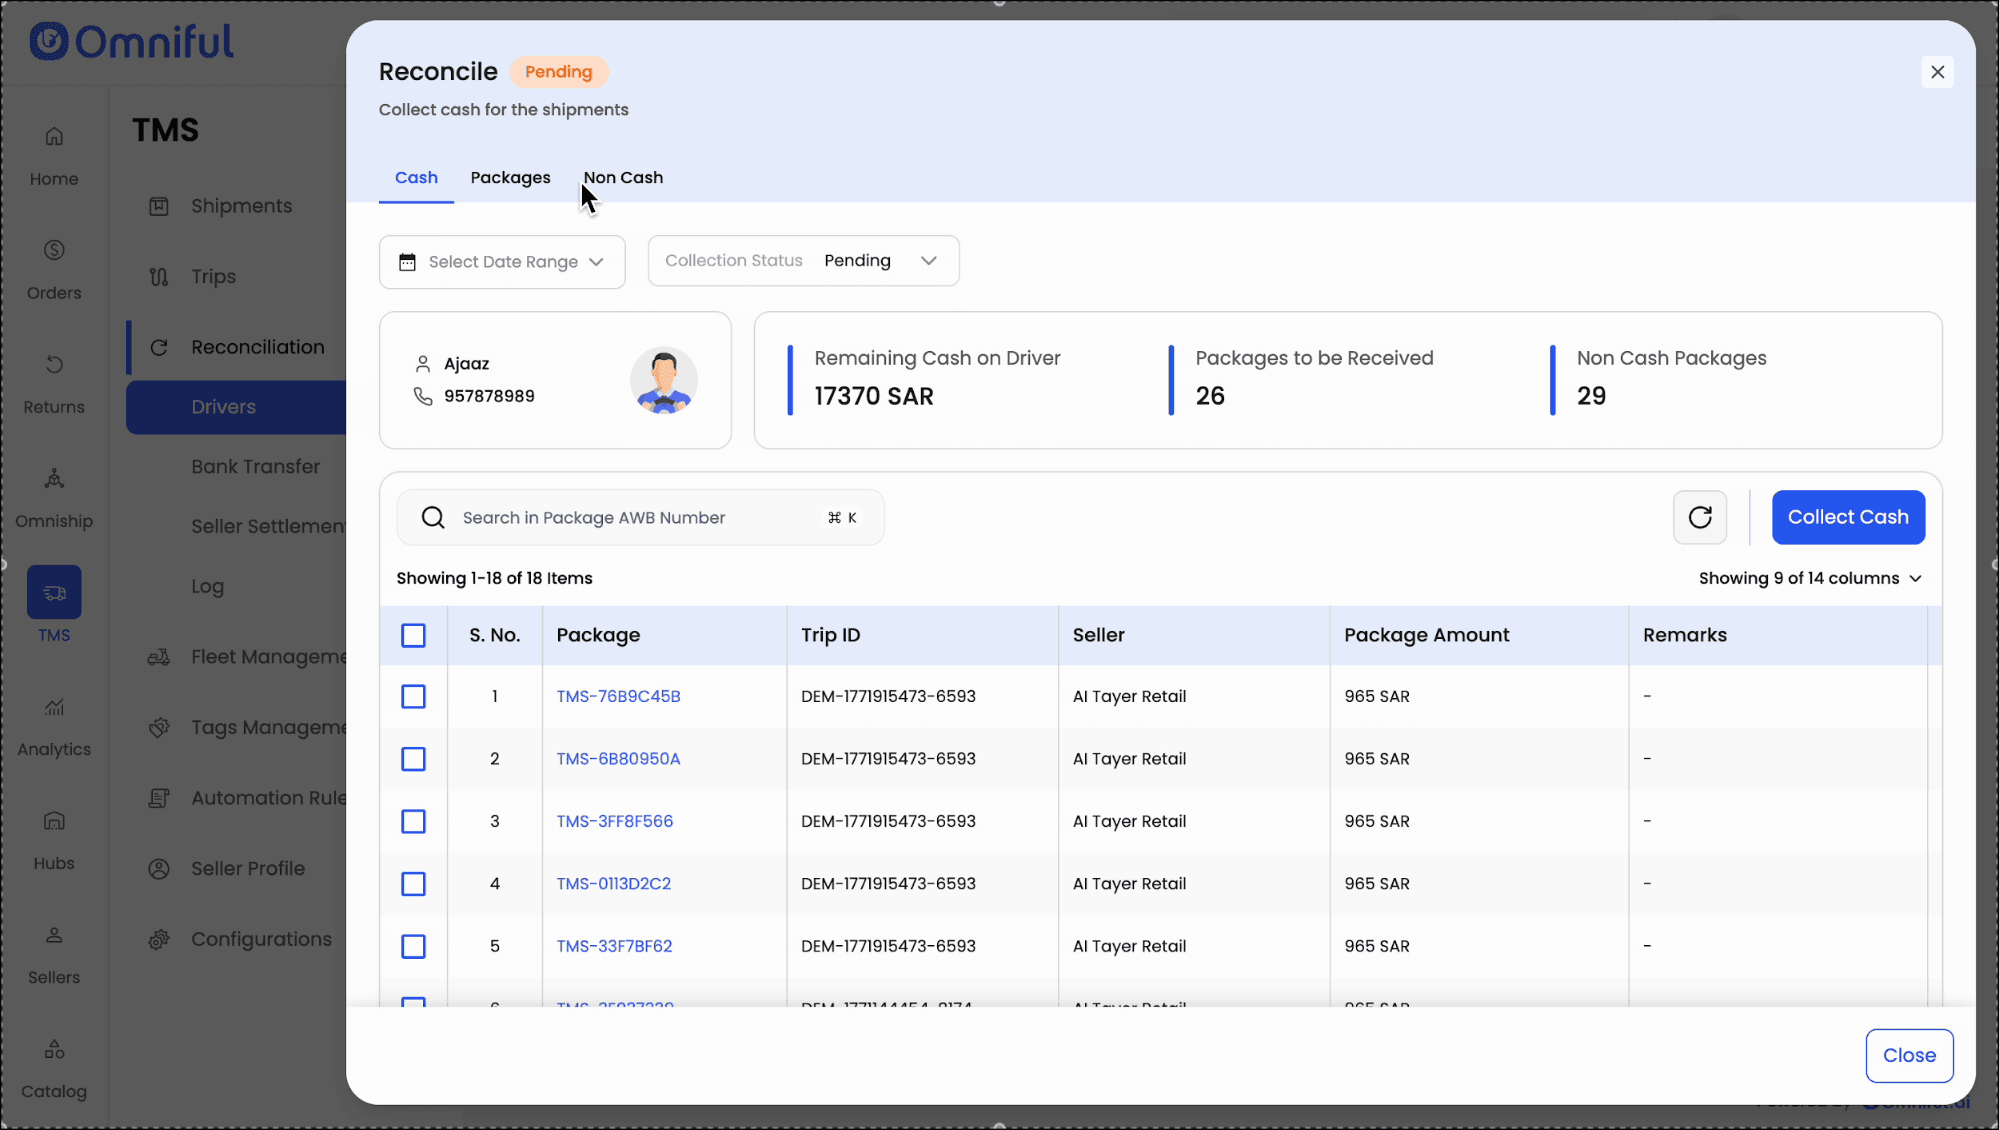Viewport: 1999px width, 1130px height.
Task: Click the TMS truck icon in sidebar
Action: [x=54, y=593]
